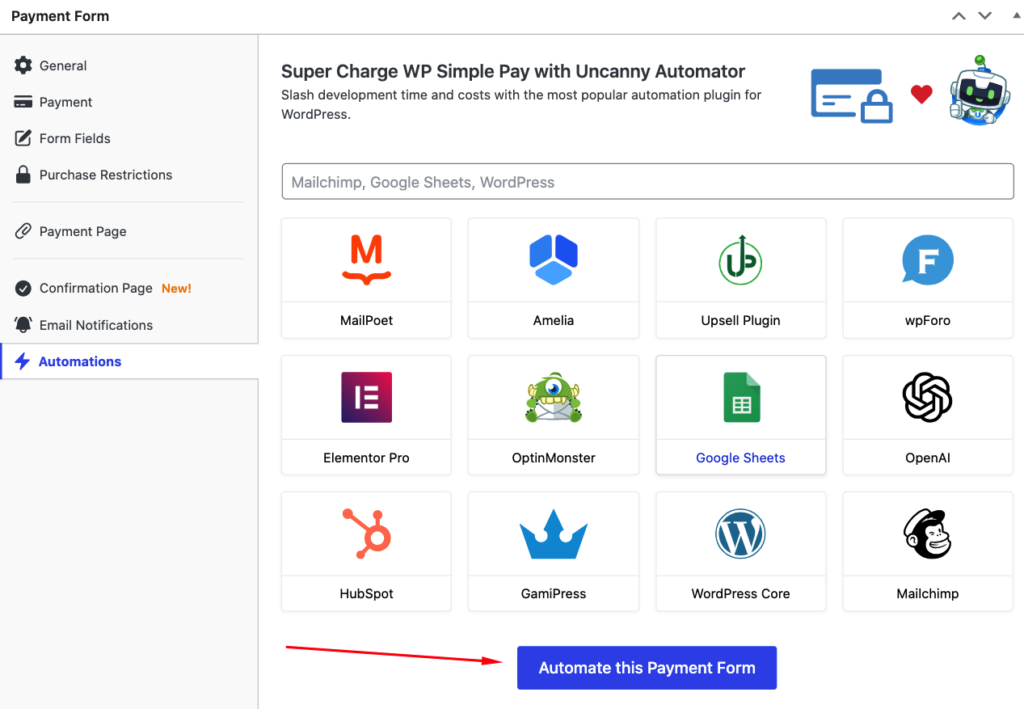This screenshot has width=1024, height=709.
Task: Collapse Payment Form panel with down chevron
Action: [985, 16]
